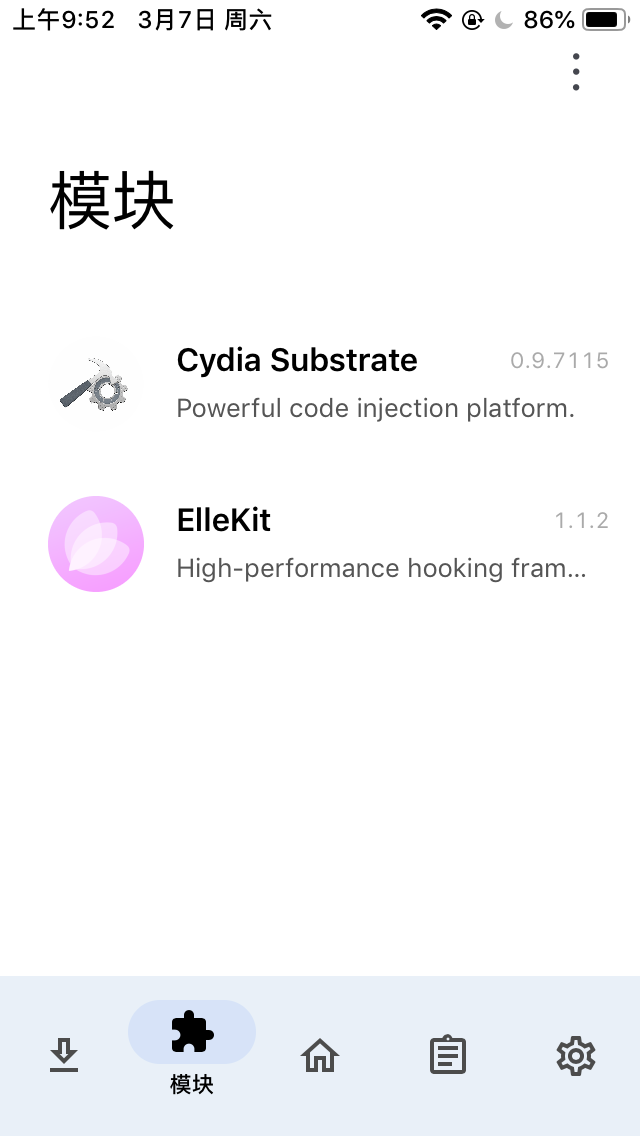The width and height of the screenshot is (640, 1136).
Task: Go to the home tab icon
Action: point(320,1055)
